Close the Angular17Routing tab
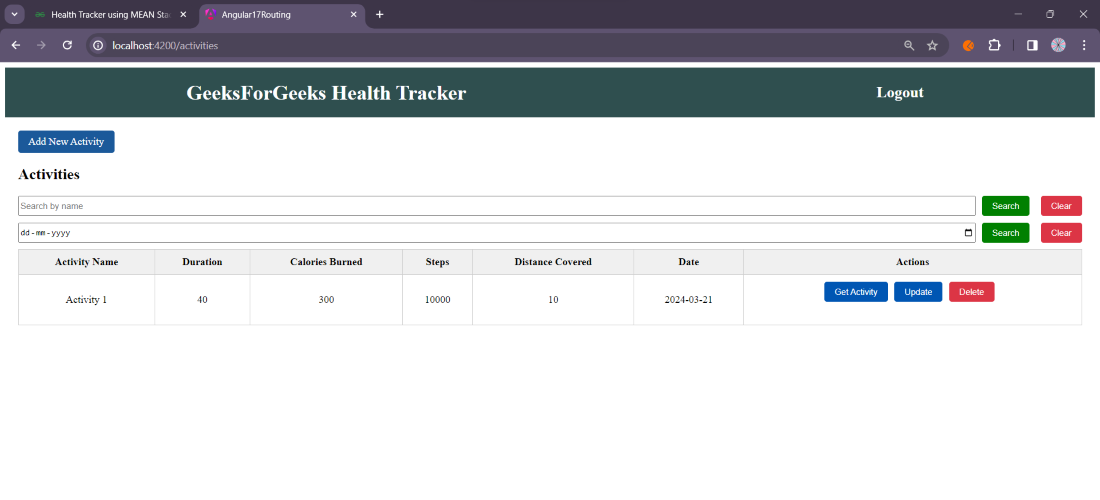Viewport: 1100px width, 500px height. pos(354,14)
